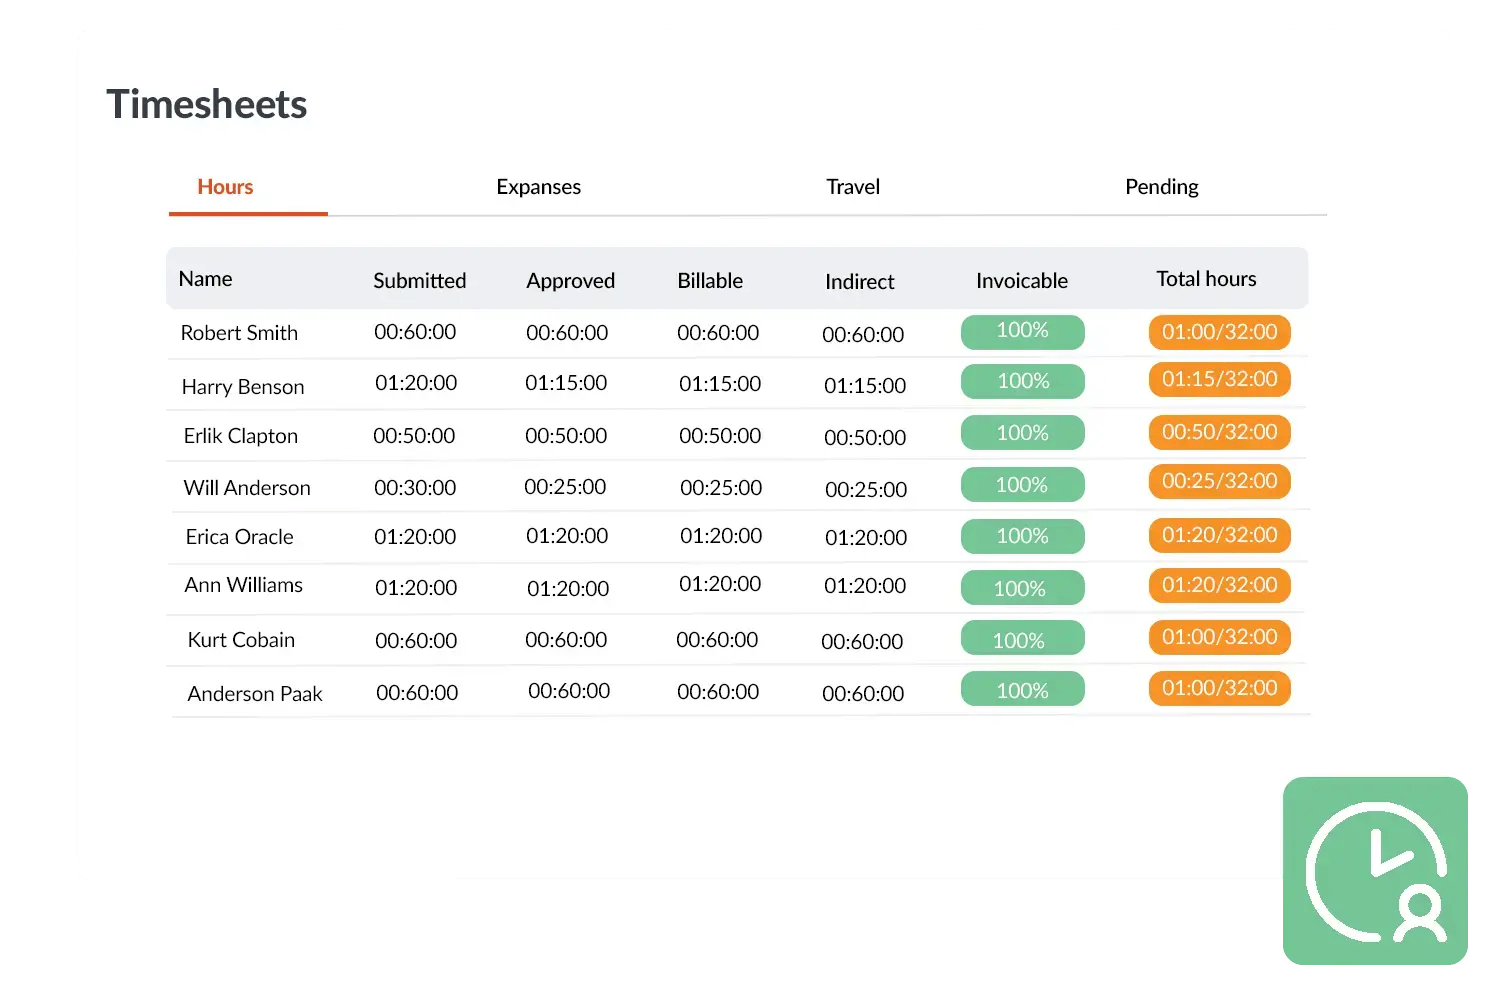Click Erica Oracle's 01:20/32:00 total badge
Screen dimensions: 1500x1000
1219,535
